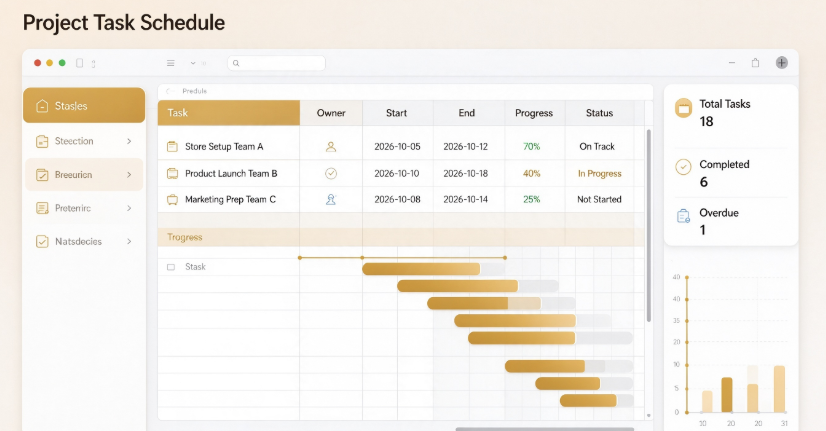The height and width of the screenshot is (431, 826).
Task: Click the On Track status
Action: tap(597, 146)
